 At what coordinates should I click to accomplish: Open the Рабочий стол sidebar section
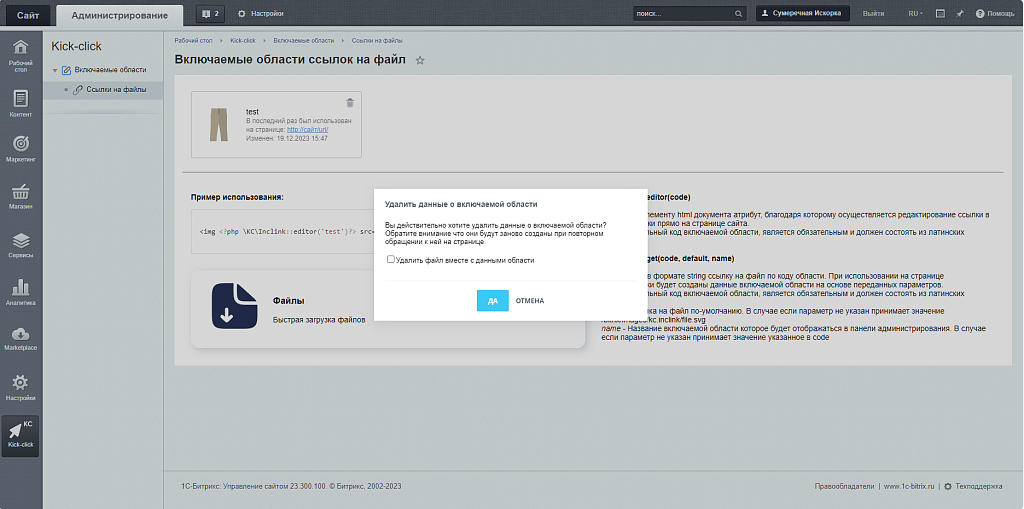(x=21, y=55)
